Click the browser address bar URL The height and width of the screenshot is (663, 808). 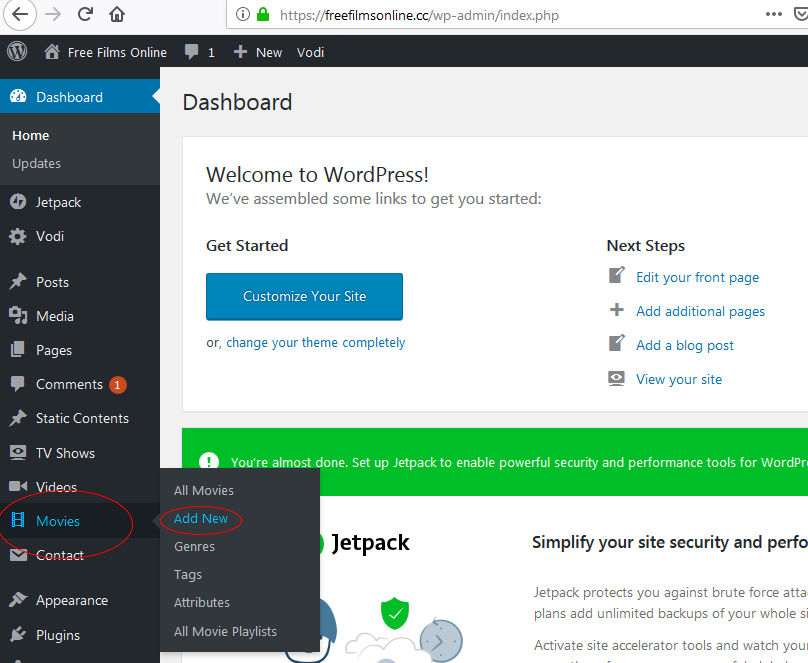pos(419,15)
